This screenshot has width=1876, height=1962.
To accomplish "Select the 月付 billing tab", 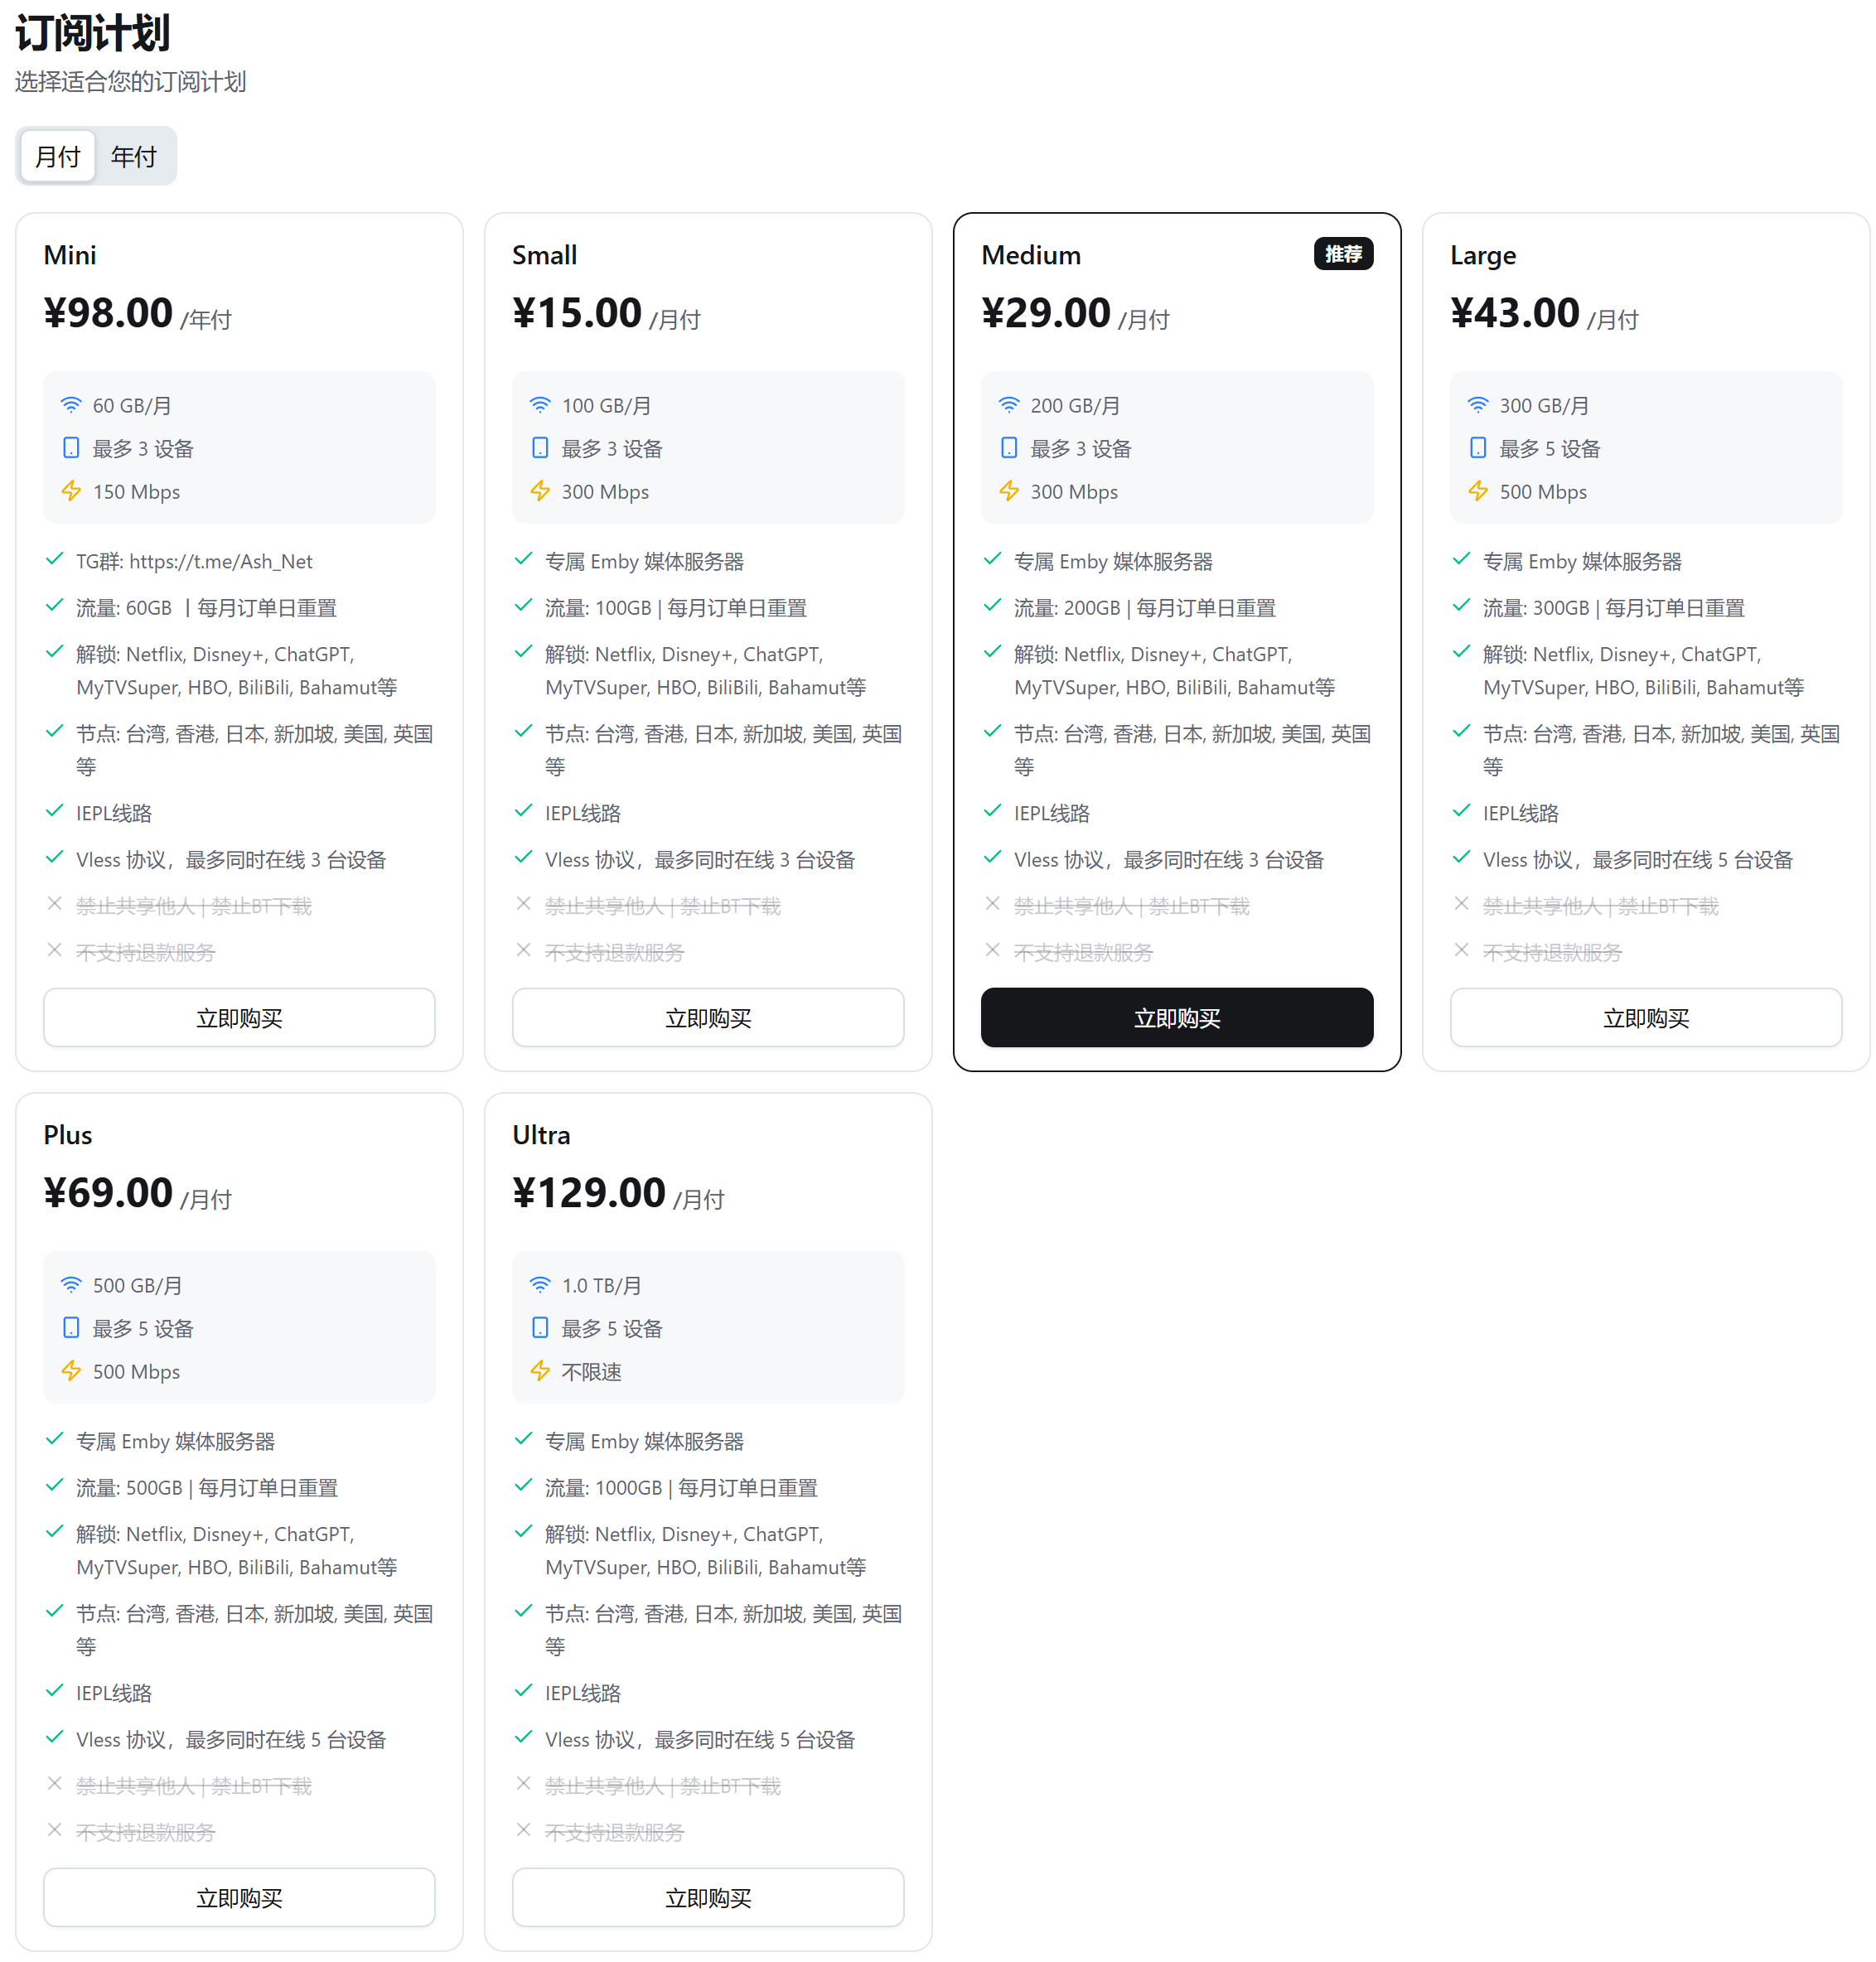I will 58,156.
